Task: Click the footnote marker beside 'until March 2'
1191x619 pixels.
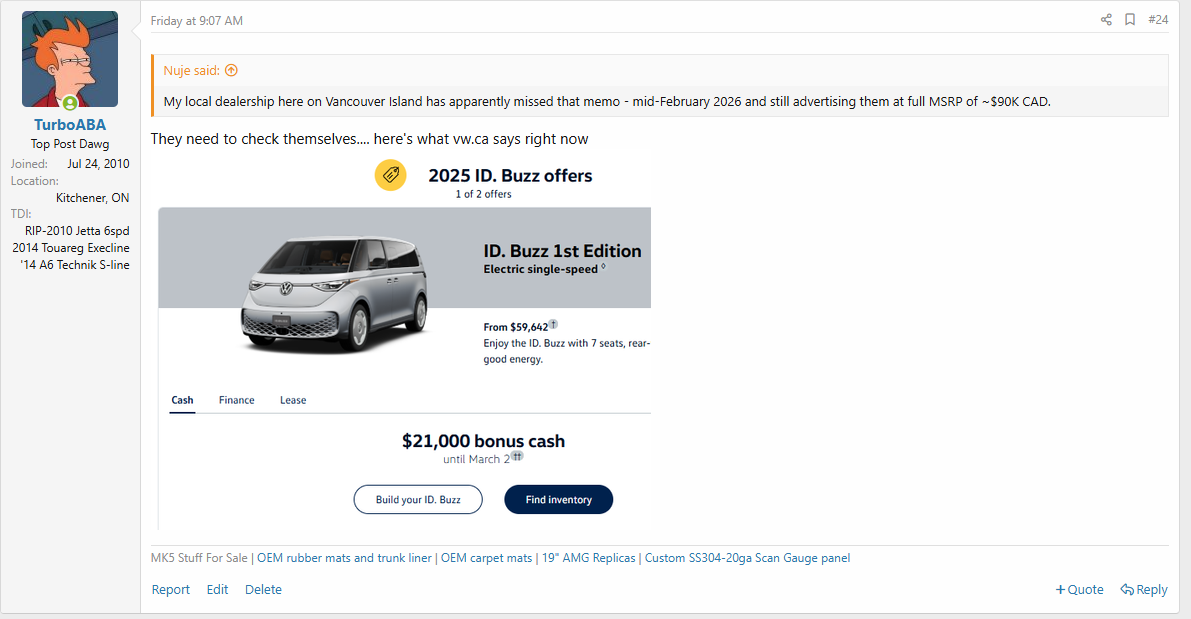Action: [x=517, y=456]
